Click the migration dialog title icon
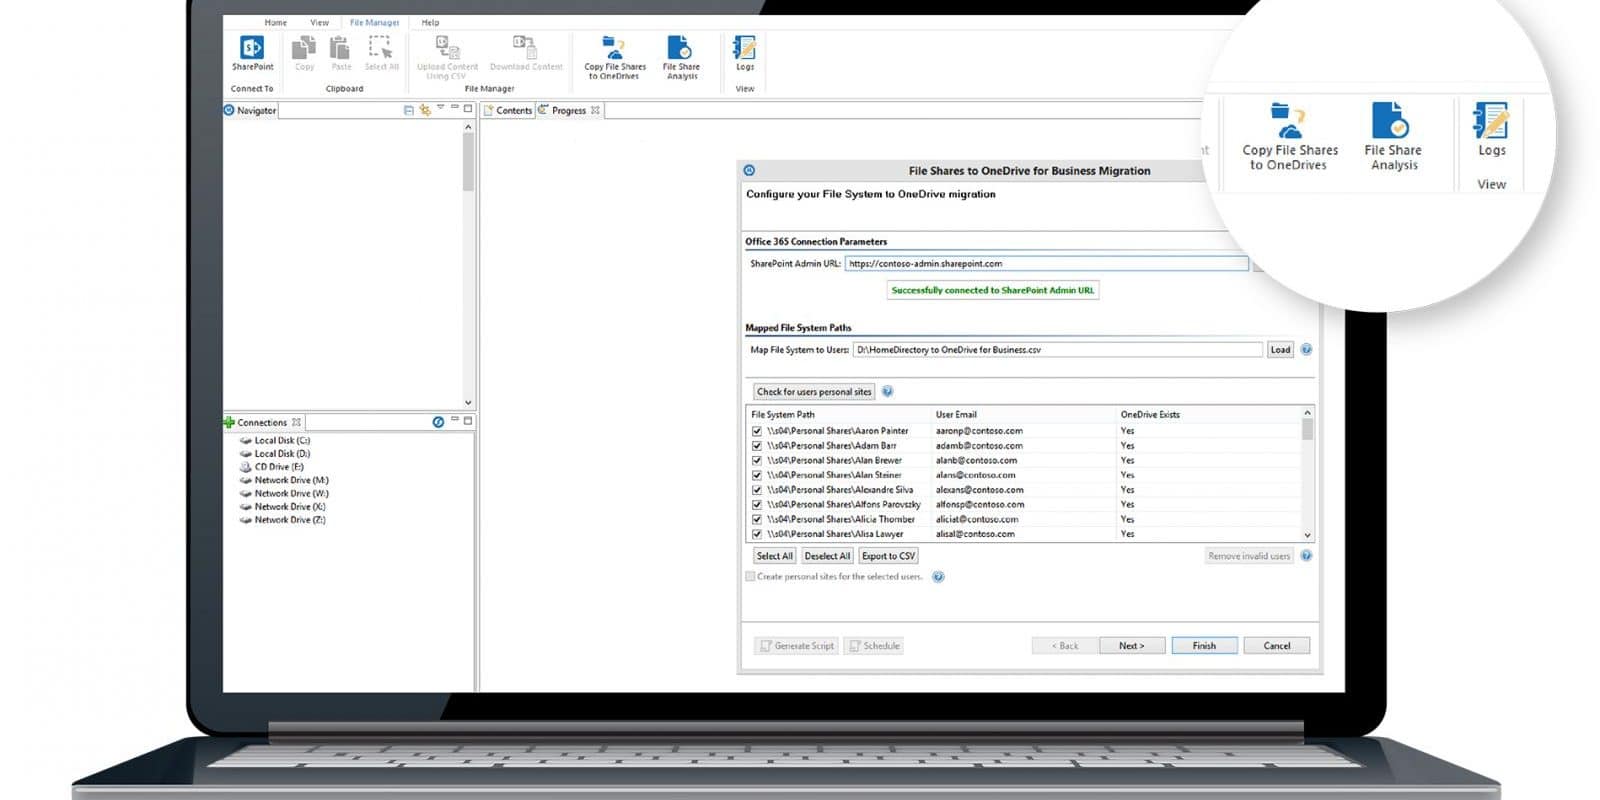Screen dimensions: 1600x800 (x=749, y=171)
